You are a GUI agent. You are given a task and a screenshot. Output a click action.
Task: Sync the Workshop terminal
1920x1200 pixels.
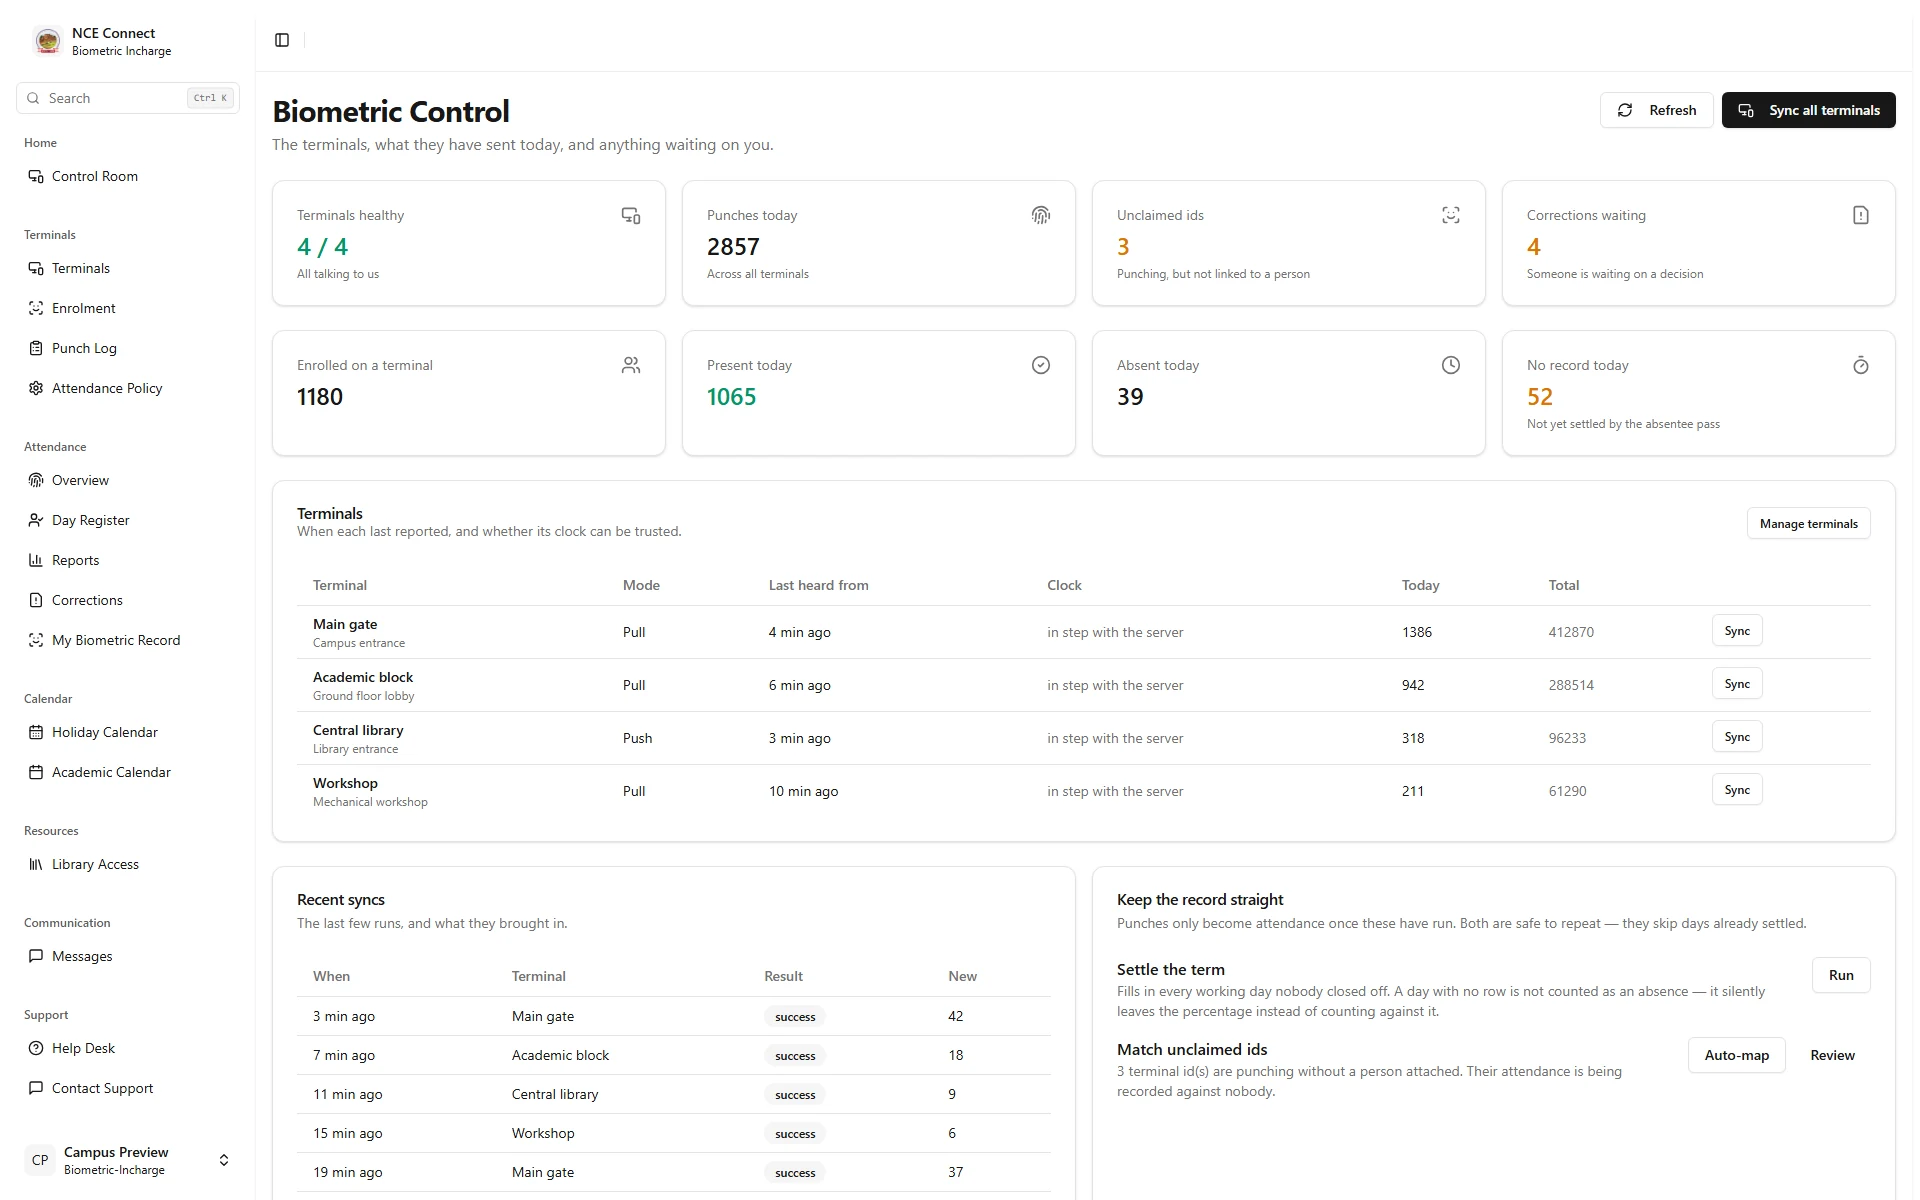pyautogui.click(x=1737, y=790)
